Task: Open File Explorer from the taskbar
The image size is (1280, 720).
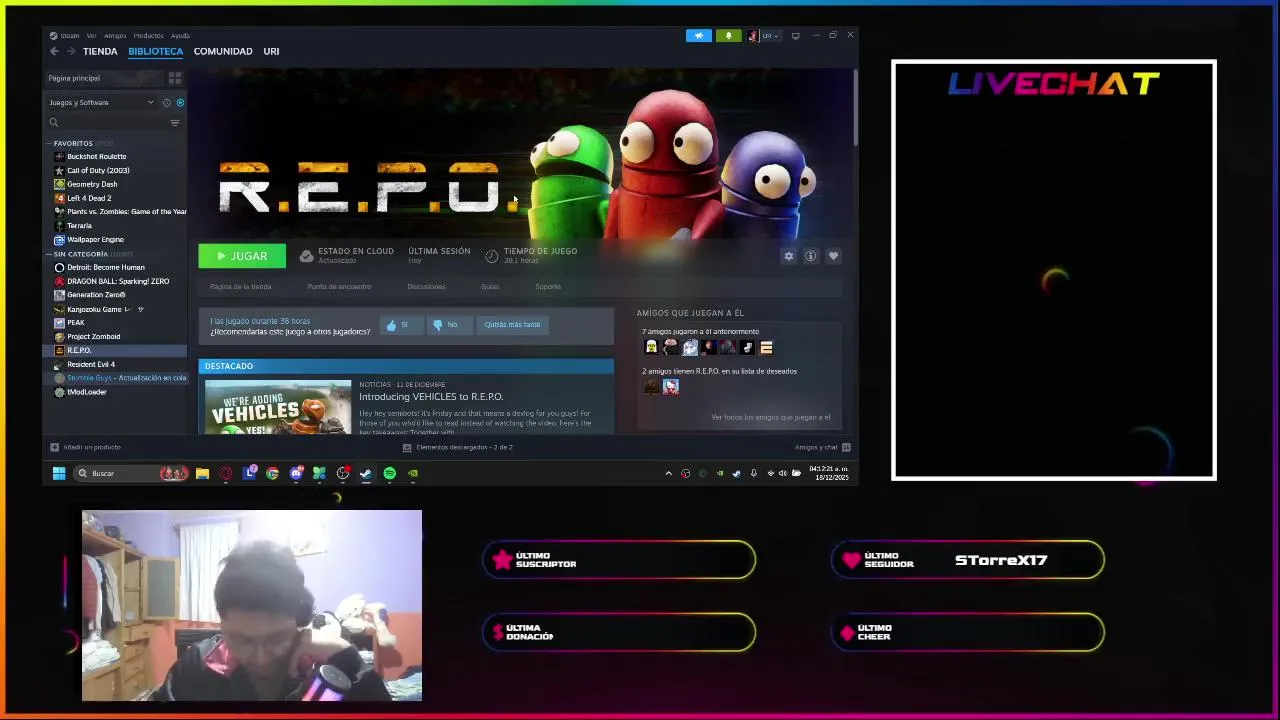Action: click(x=202, y=473)
